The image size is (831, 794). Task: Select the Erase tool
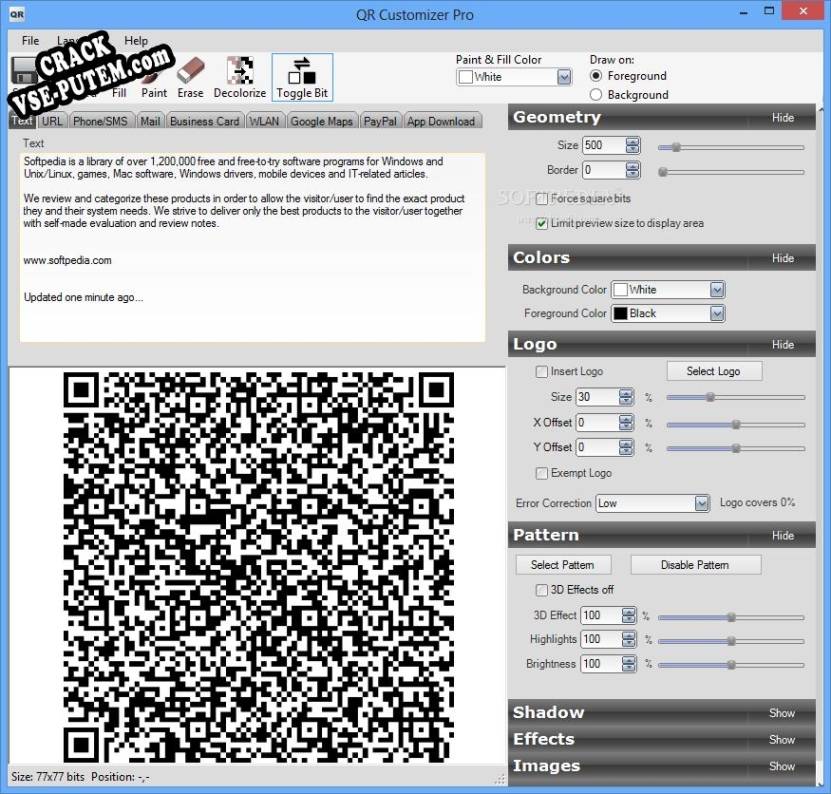click(x=190, y=78)
